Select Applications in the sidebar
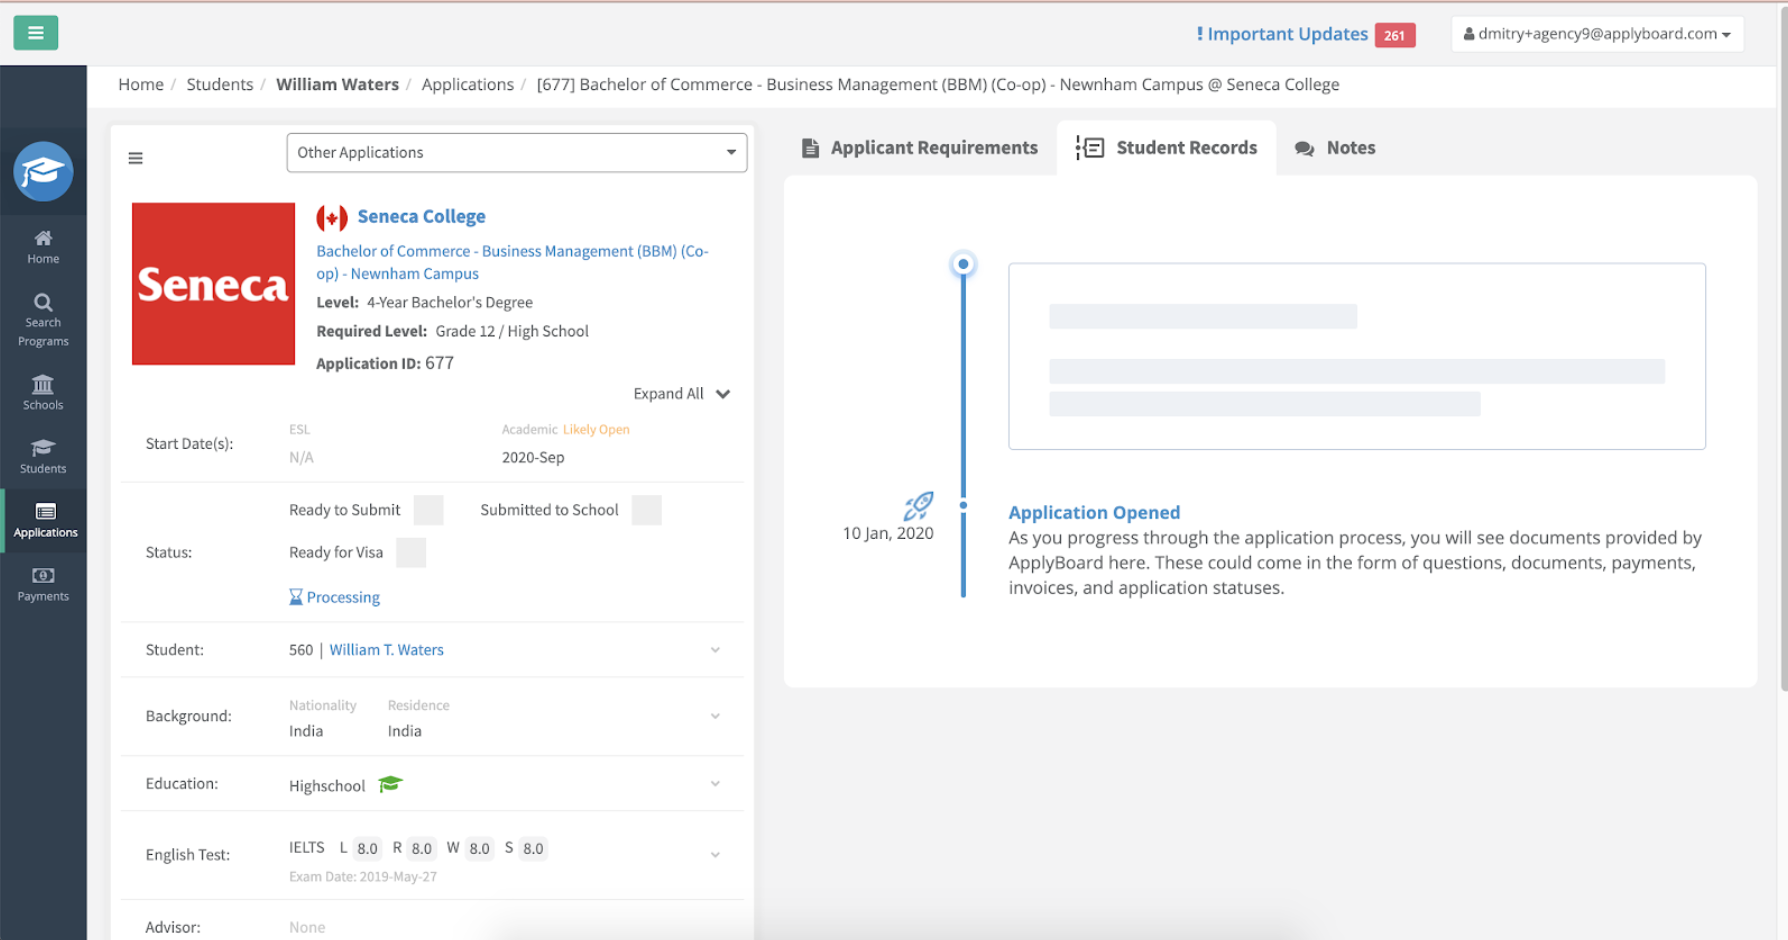The height and width of the screenshot is (940, 1788). [45, 521]
